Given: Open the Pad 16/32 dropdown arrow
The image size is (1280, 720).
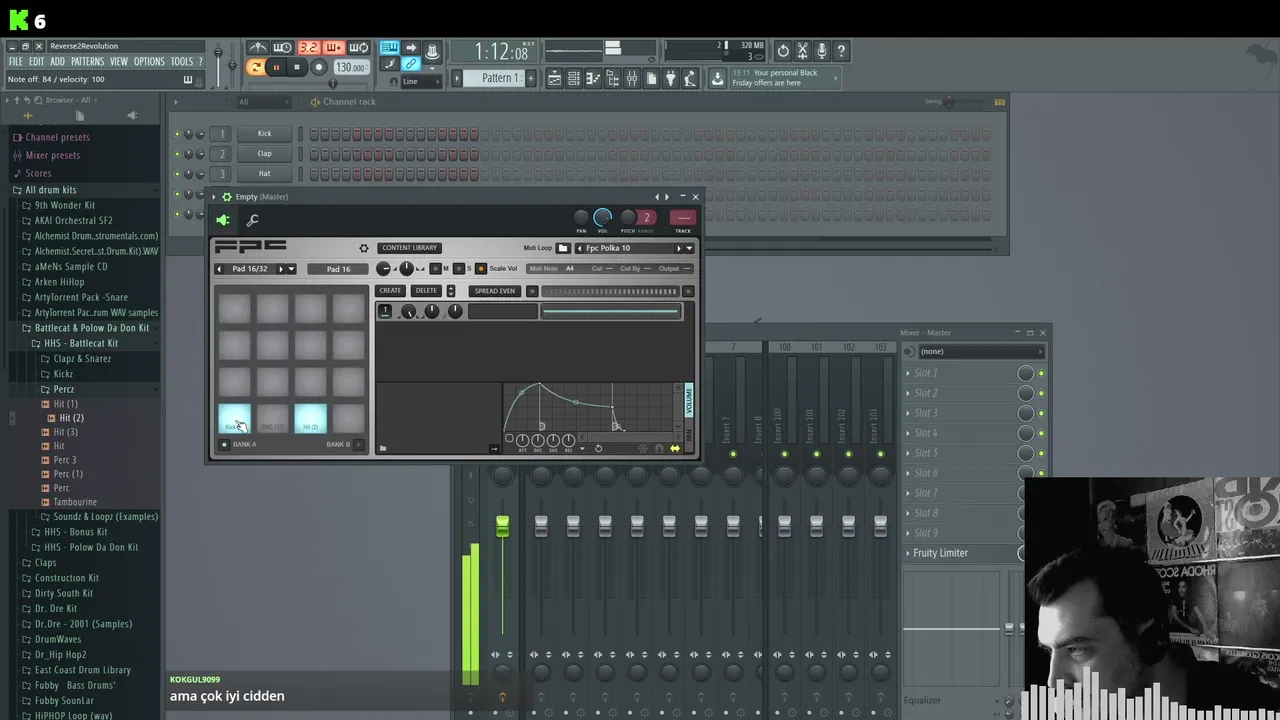Looking at the screenshot, I should (x=291, y=269).
